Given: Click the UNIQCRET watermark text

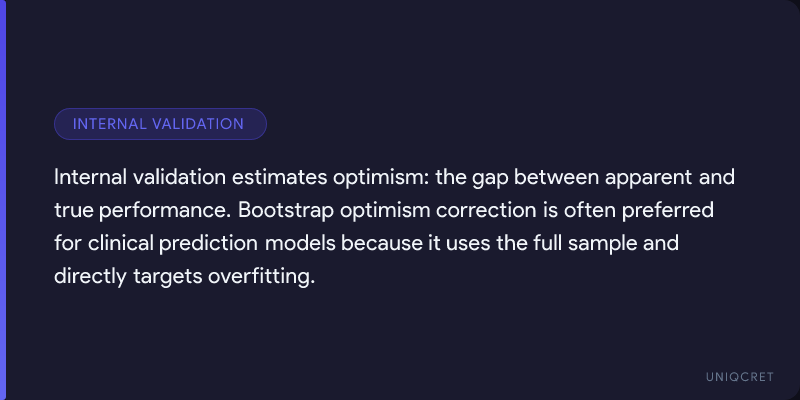Looking at the screenshot, I should (738, 374).
